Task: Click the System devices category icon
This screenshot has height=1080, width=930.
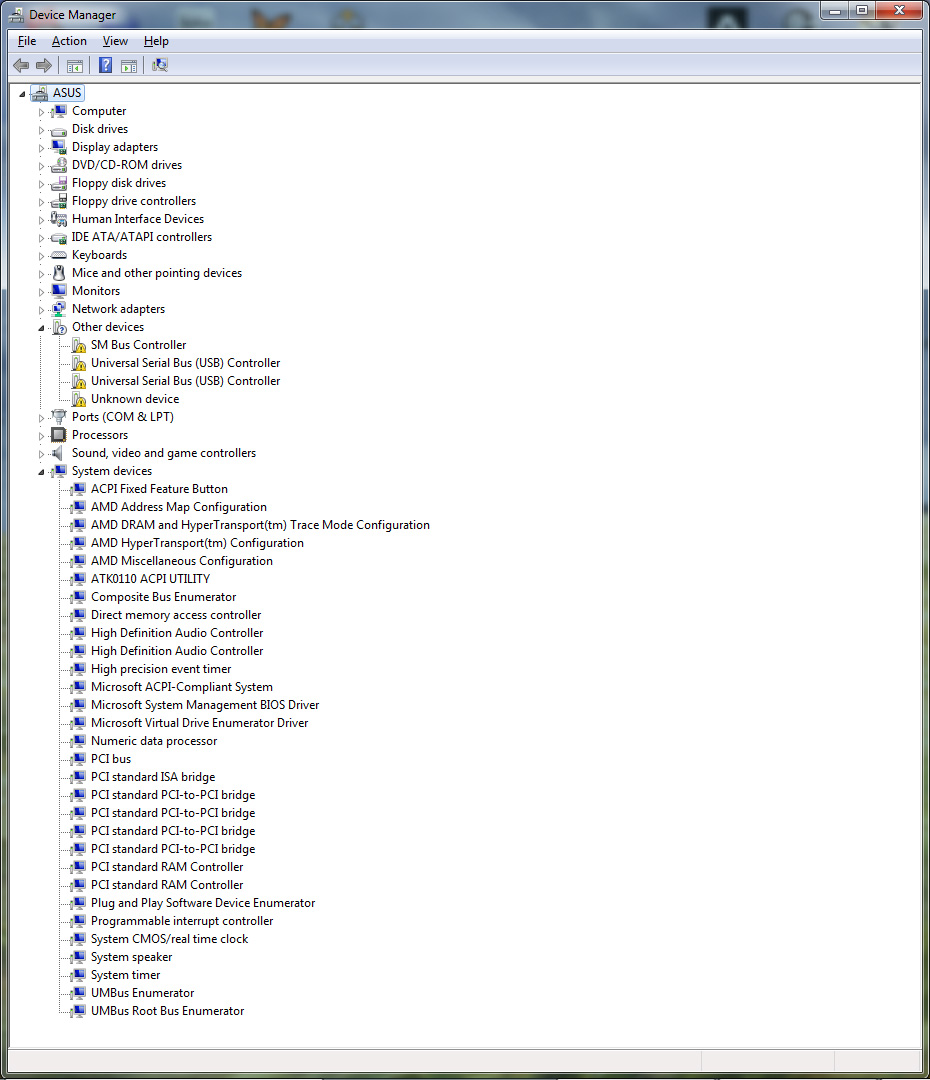Action: point(59,471)
